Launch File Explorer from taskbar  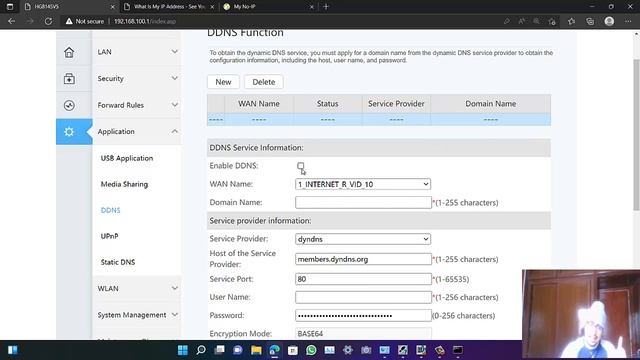256,350
